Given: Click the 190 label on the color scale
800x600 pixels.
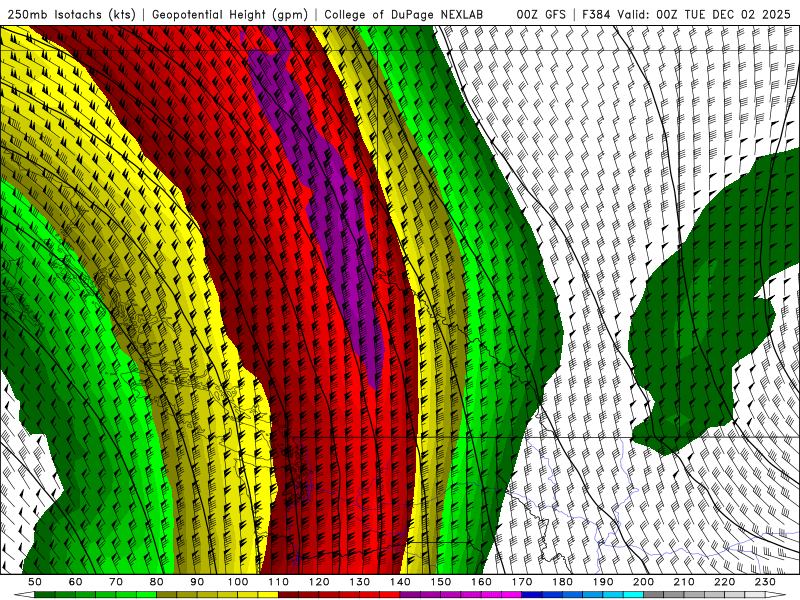Looking at the screenshot, I should pyautogui.click(x=603, y=582).
